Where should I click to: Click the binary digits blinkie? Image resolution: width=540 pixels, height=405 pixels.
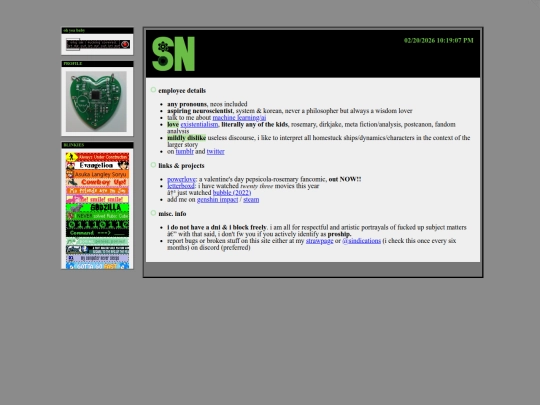point(97,224)
